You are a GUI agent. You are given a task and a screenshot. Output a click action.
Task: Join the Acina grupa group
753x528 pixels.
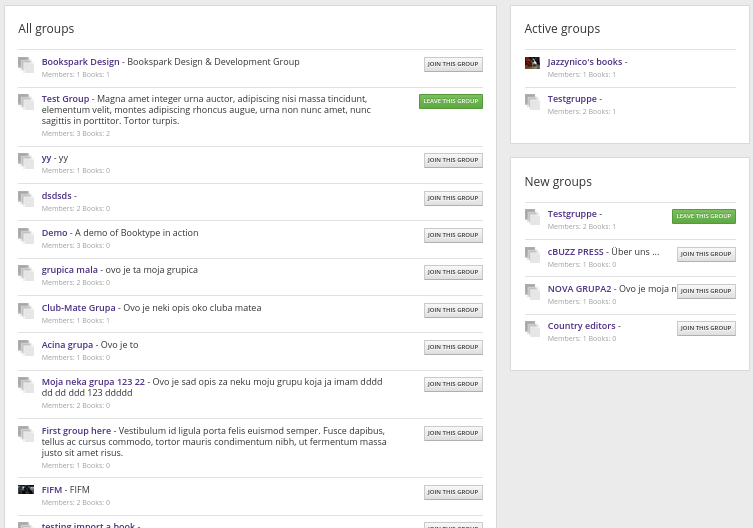tap(453, 347)
